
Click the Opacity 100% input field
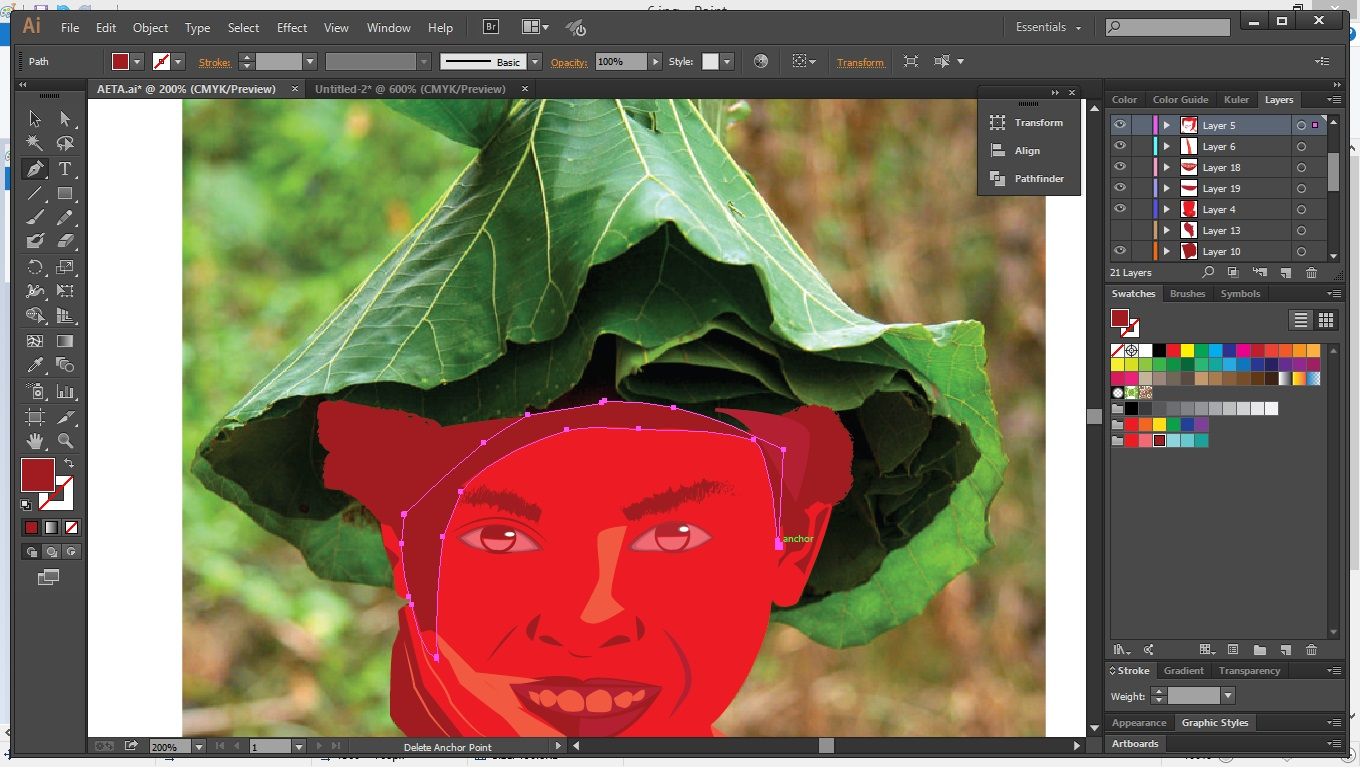[x=621, y=61]
